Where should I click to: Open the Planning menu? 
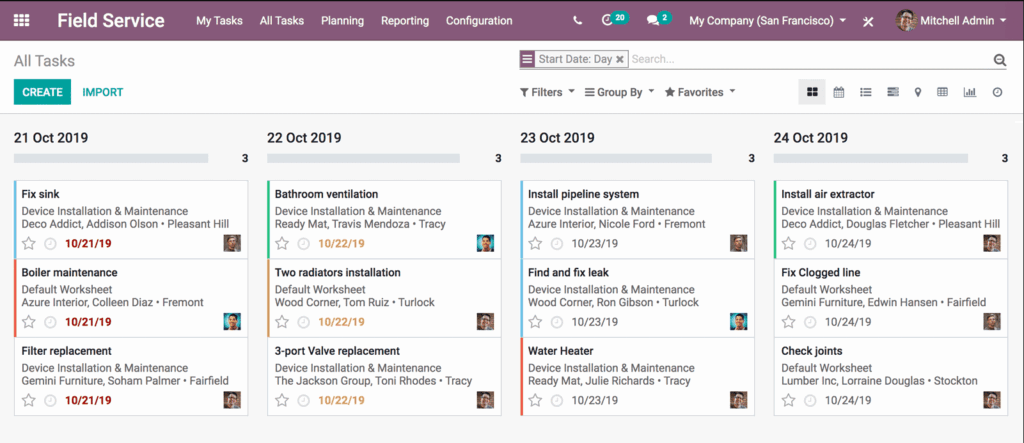pyautogui.click(x=342, y=20)
